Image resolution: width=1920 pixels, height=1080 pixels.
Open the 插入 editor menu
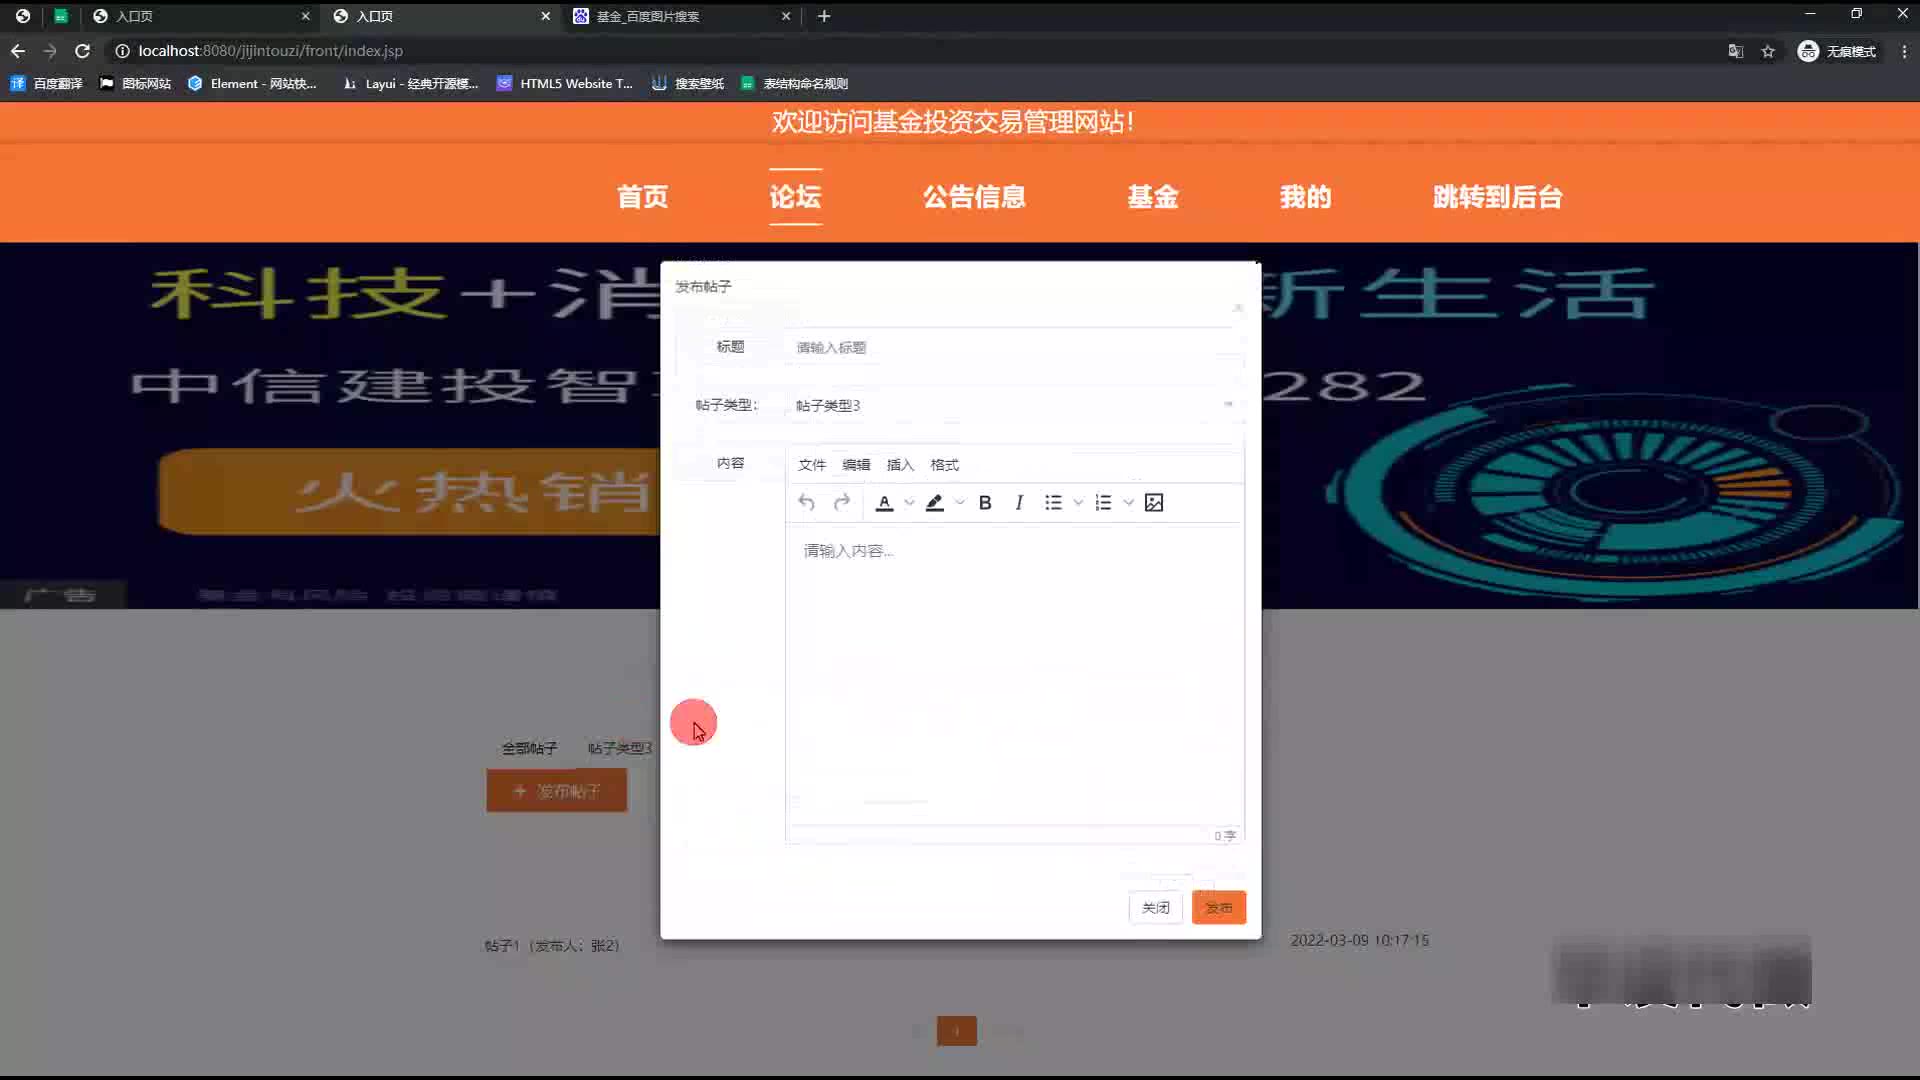(x=900, y=464)
